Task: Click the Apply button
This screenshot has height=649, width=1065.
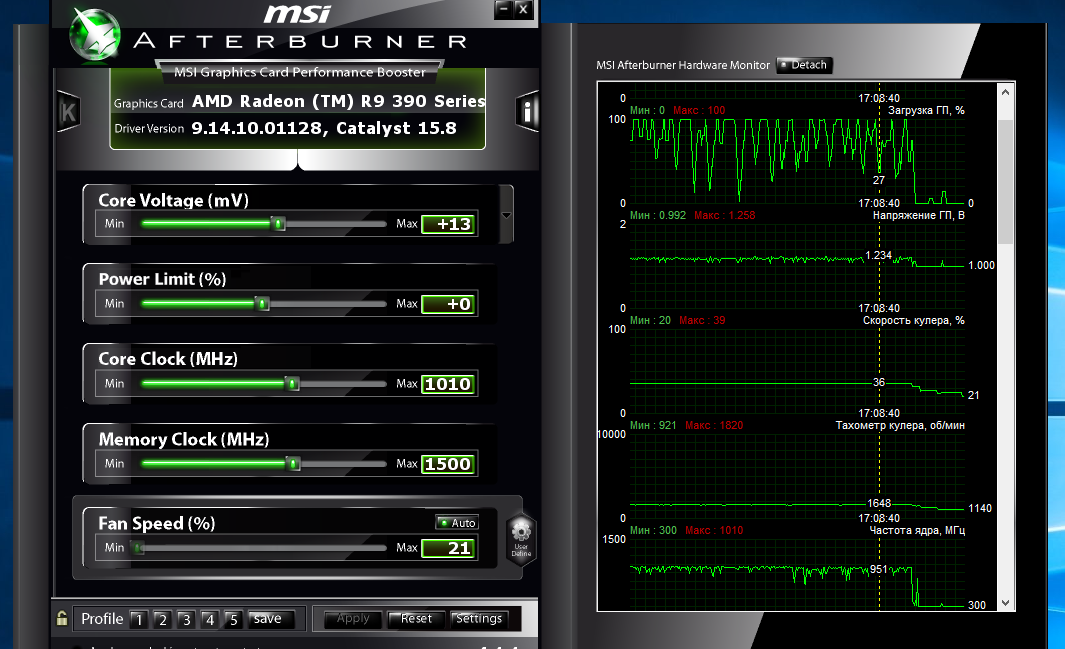Action: [x=353, y=618]
